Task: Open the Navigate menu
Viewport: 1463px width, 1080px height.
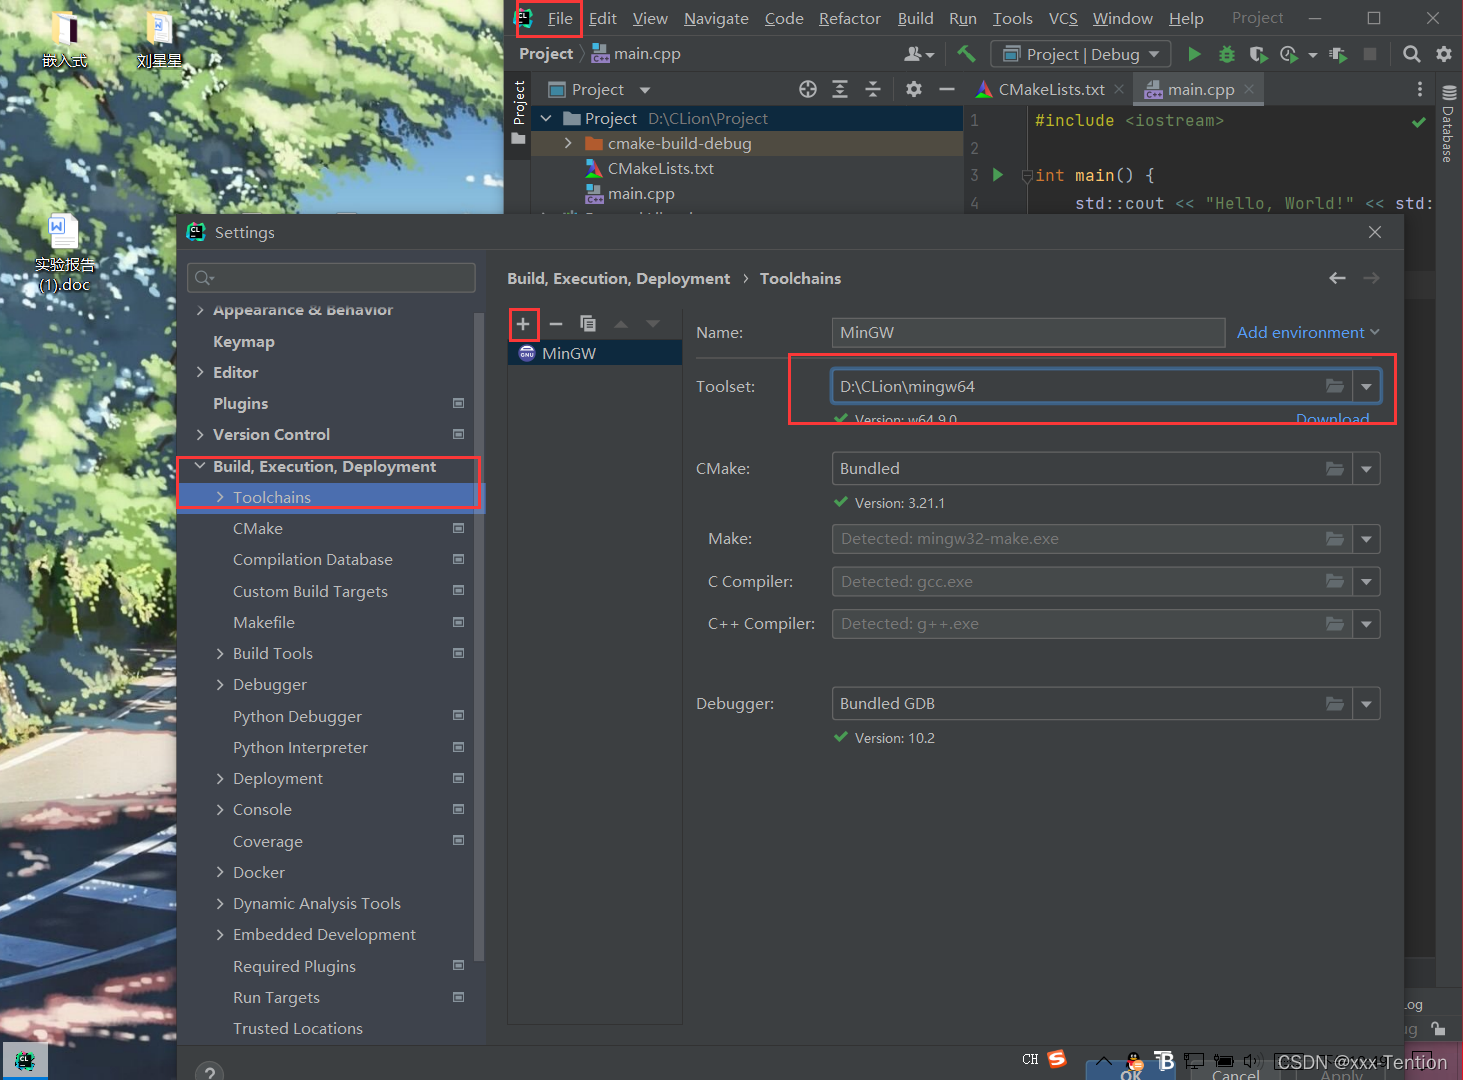Action: (716, 19)
